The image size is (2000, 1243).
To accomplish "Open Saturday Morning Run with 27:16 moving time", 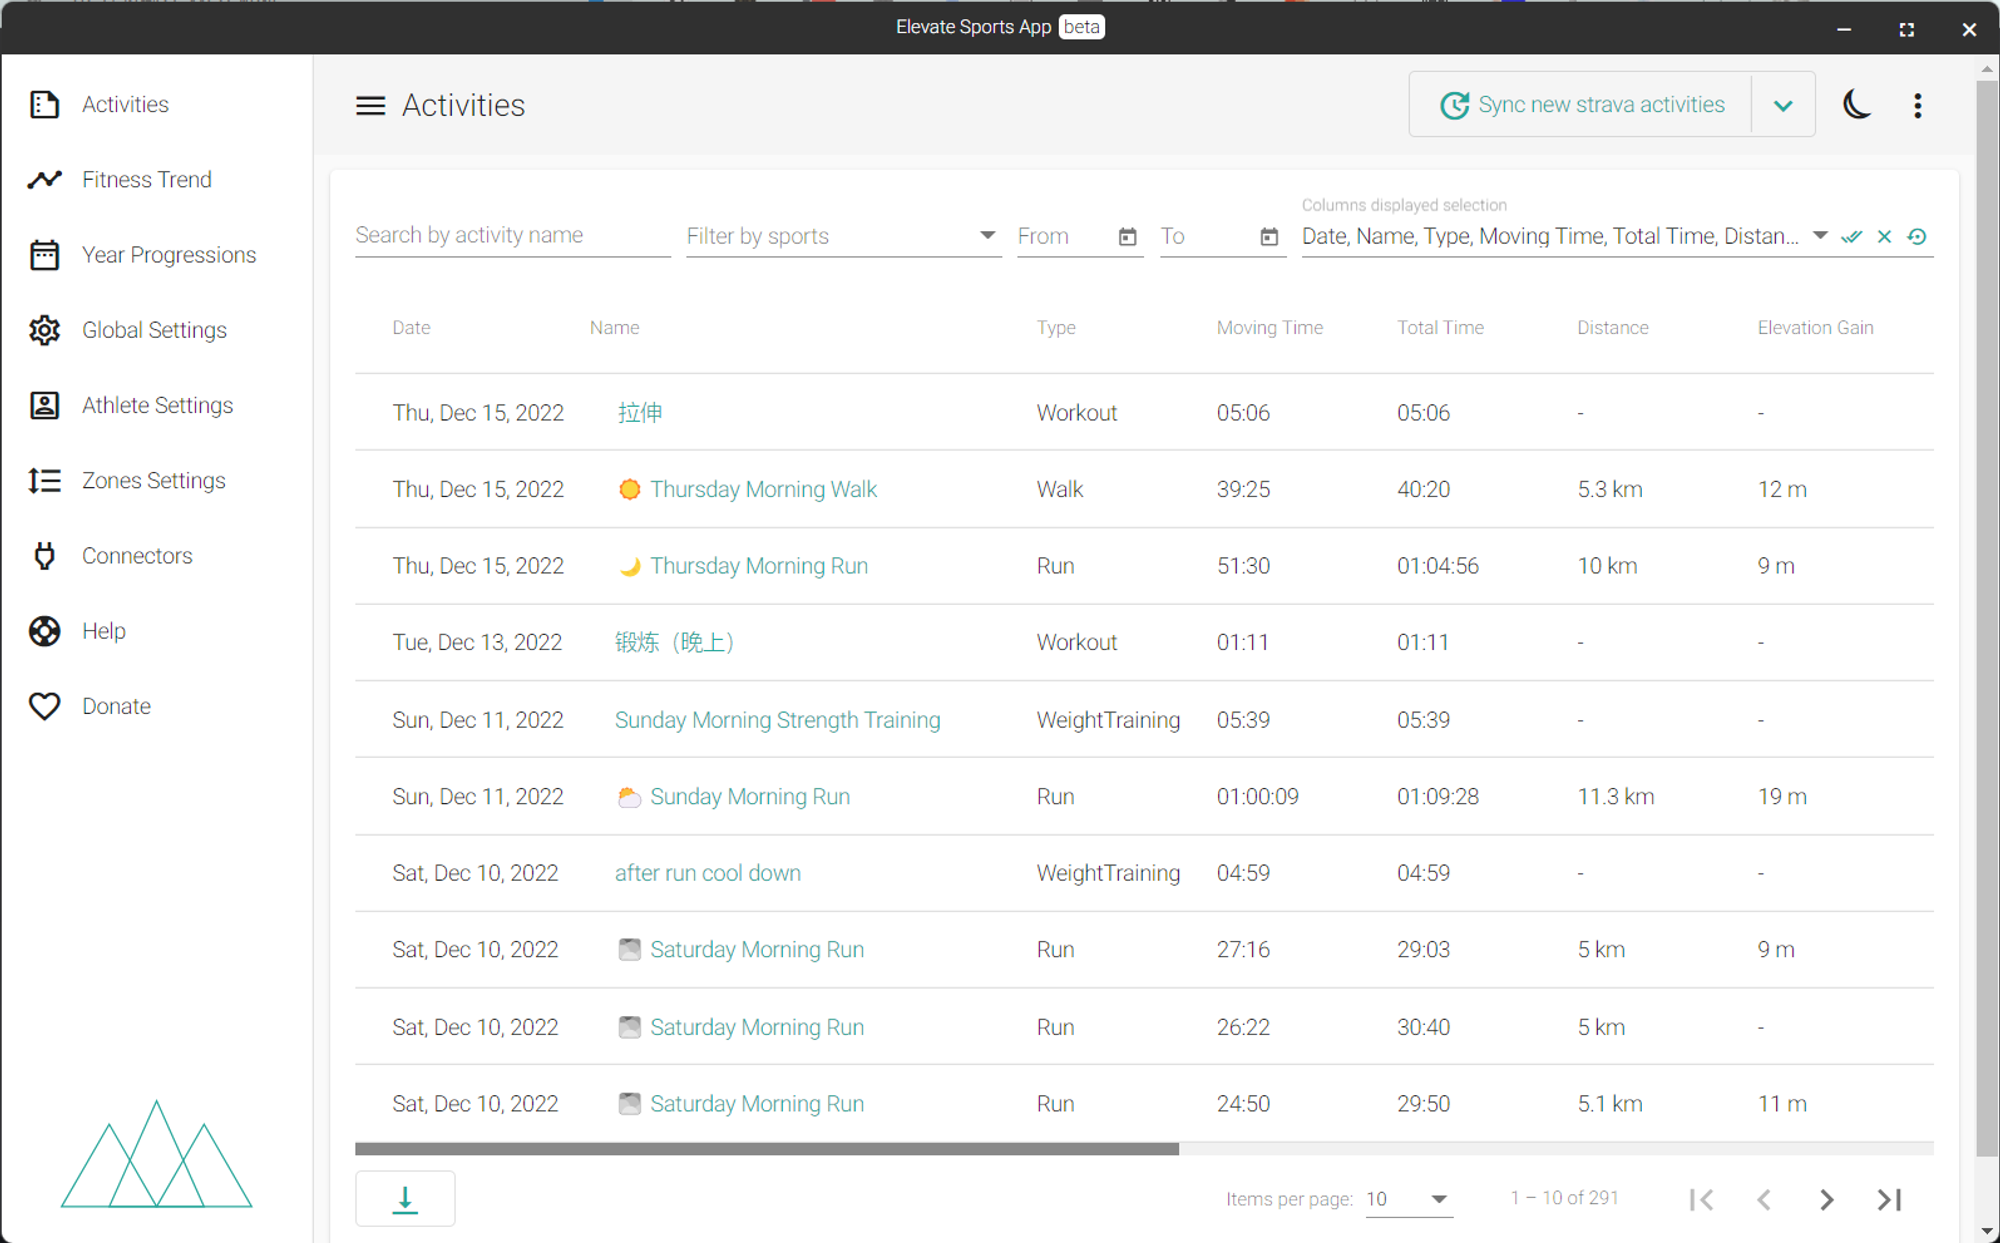I will coord(757,950).
